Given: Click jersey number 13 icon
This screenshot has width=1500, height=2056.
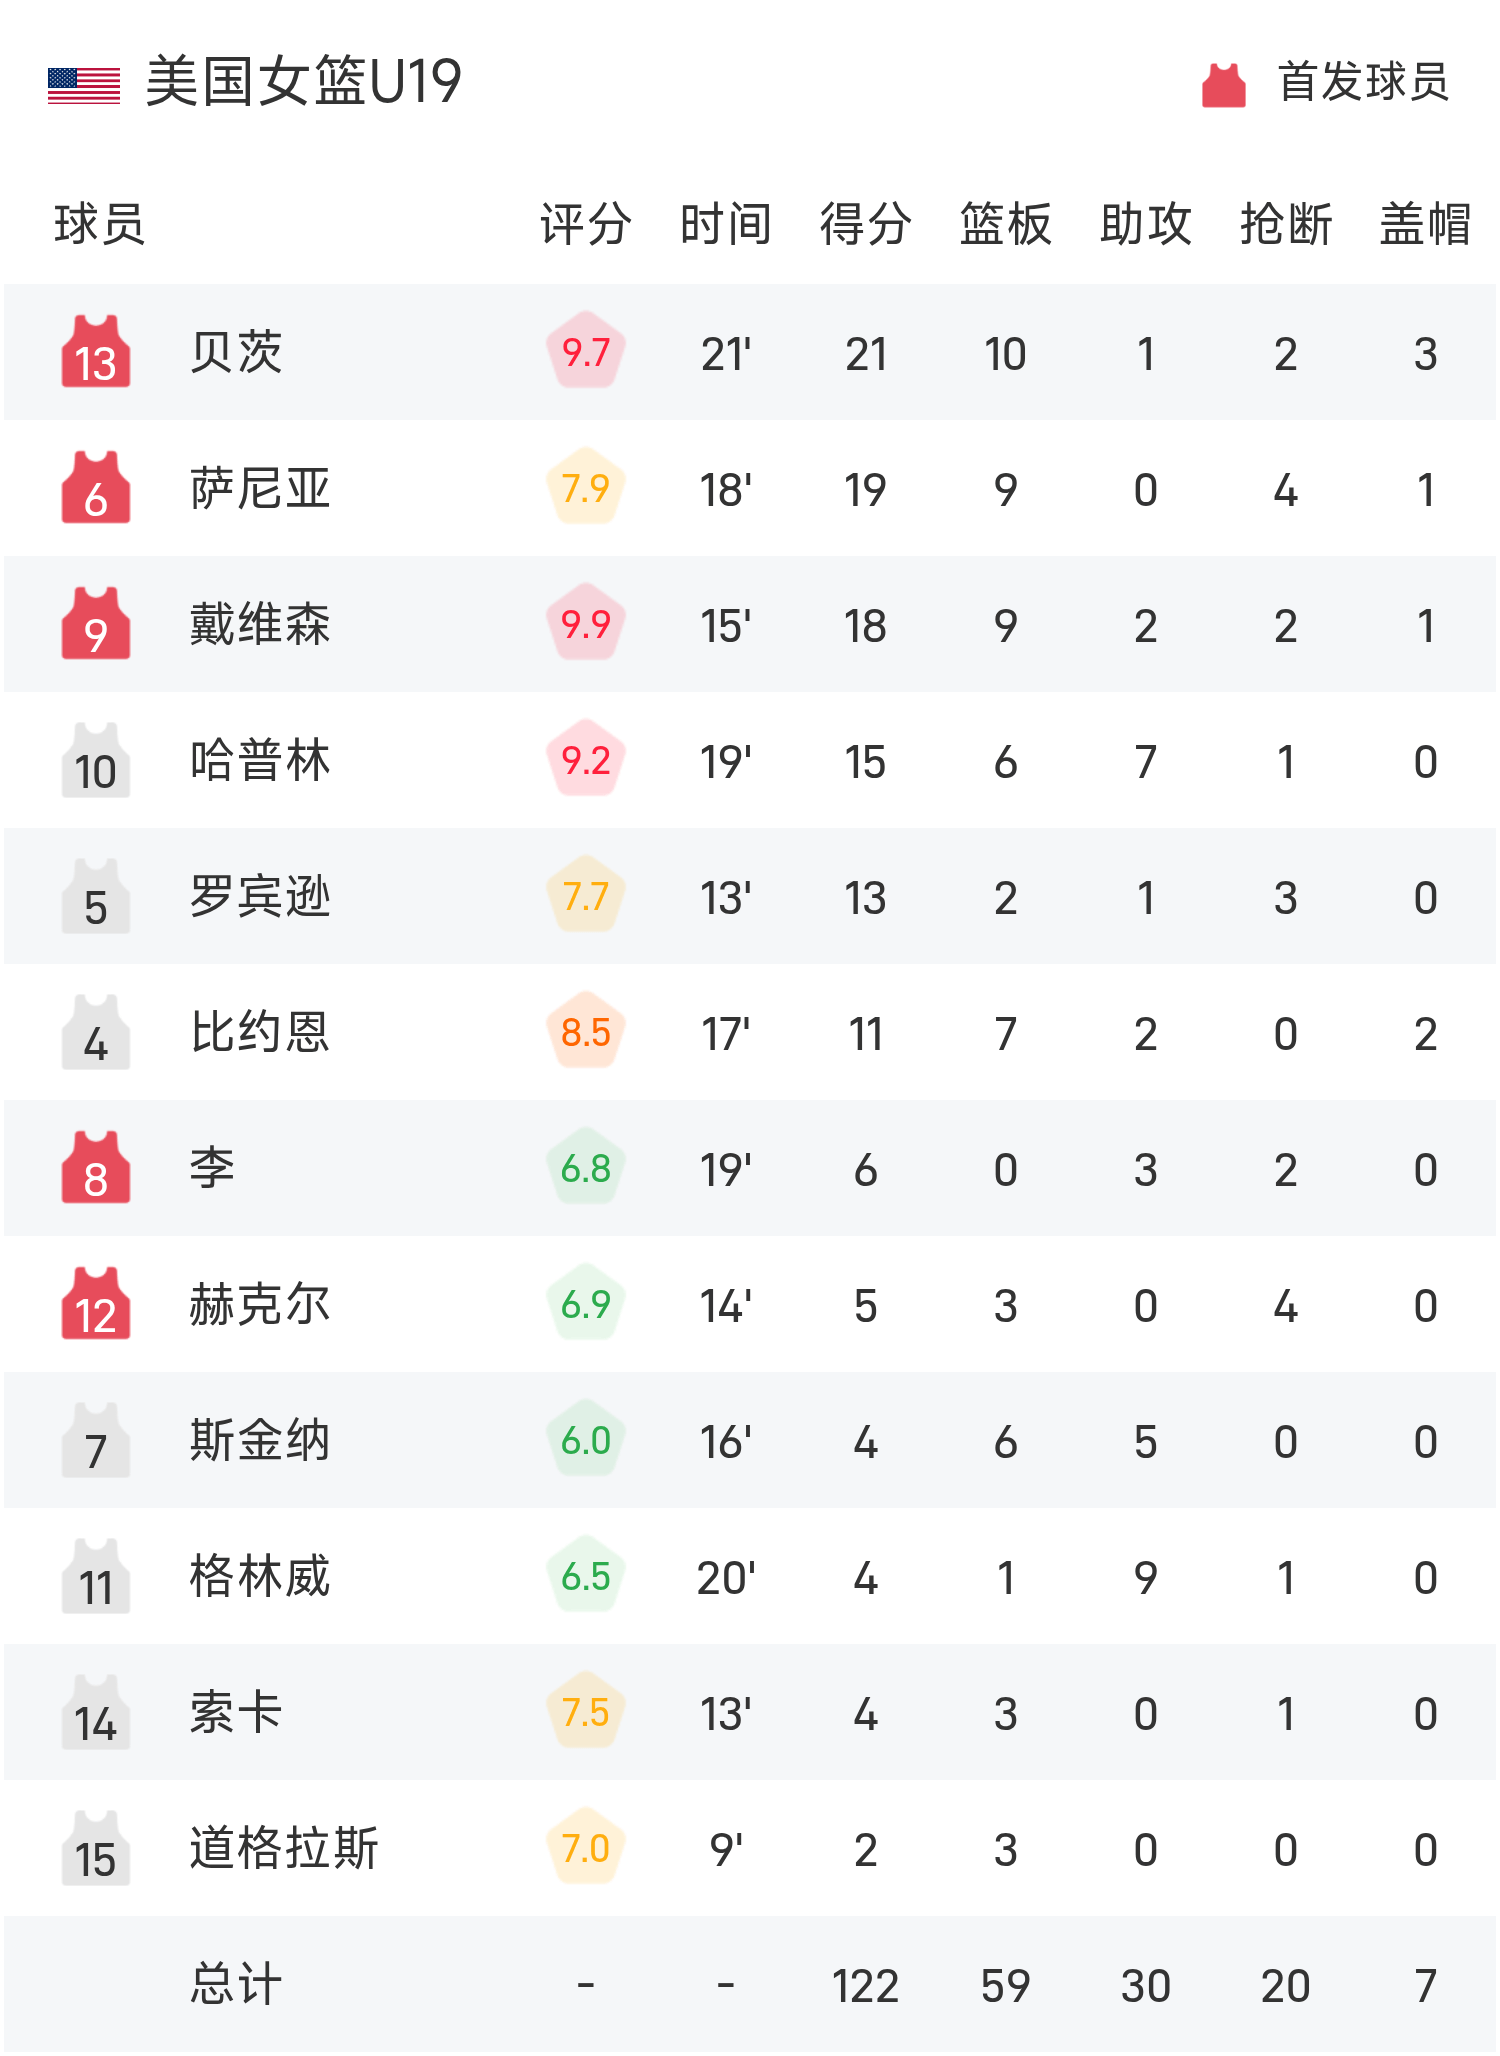Looking at the screenshot, I should coord(96,353).
